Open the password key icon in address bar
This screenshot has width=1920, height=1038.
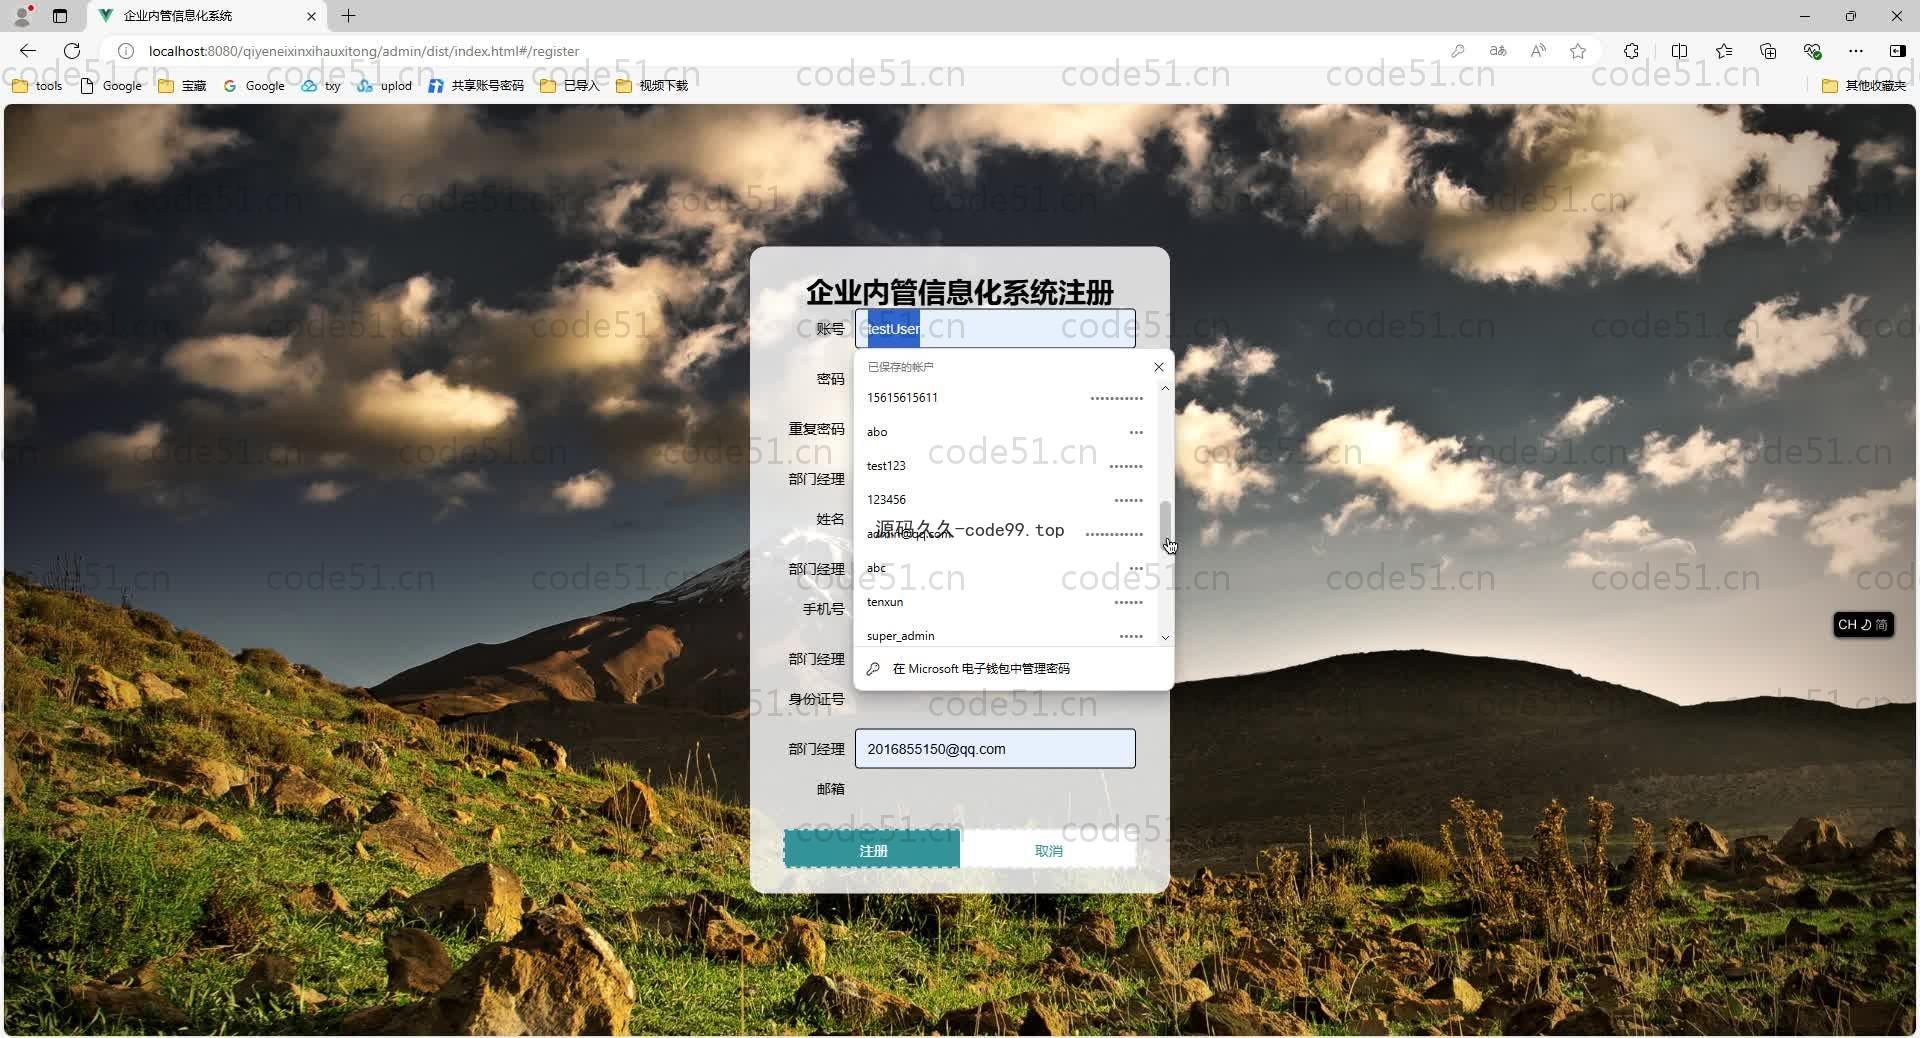1458,51
